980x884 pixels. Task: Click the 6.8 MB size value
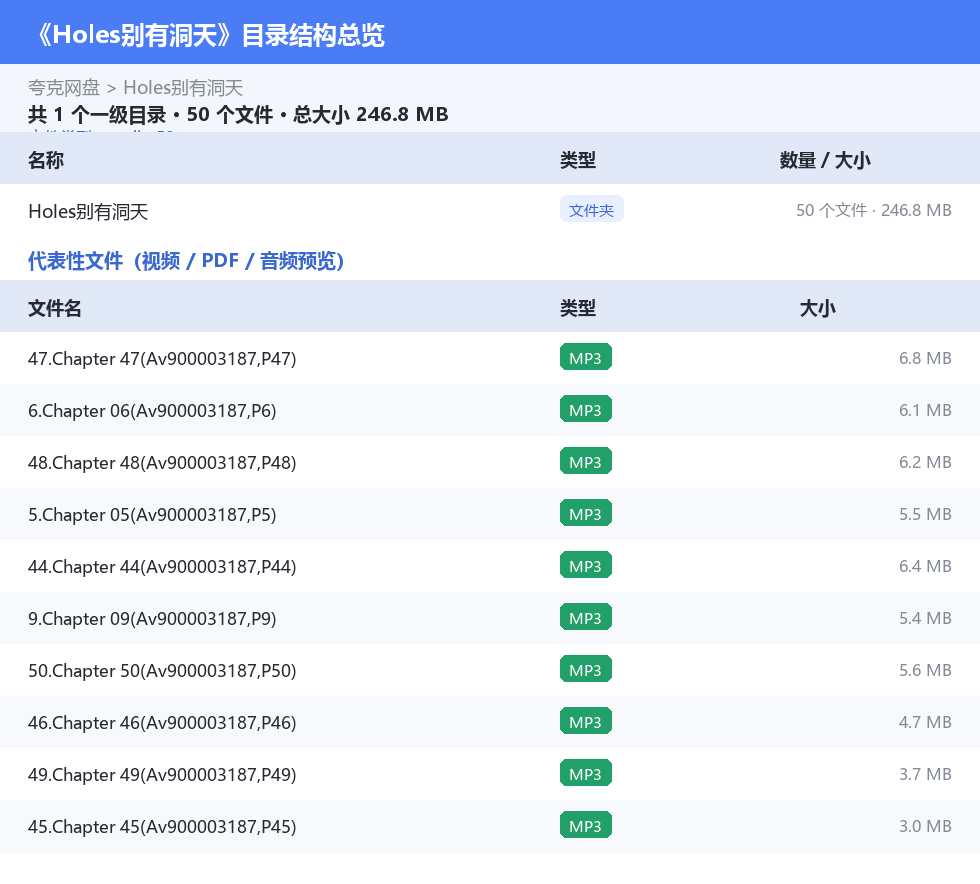(x=925, y=358)
